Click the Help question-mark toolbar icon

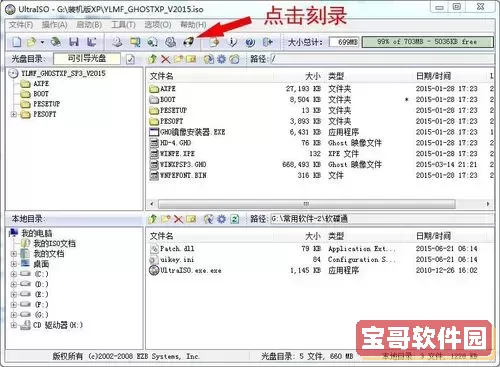250,42
